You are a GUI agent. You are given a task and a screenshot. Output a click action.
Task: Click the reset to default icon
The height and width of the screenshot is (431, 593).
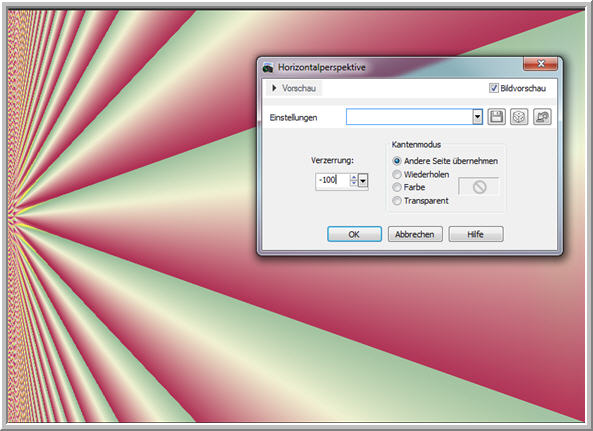(x=542, y=117)
